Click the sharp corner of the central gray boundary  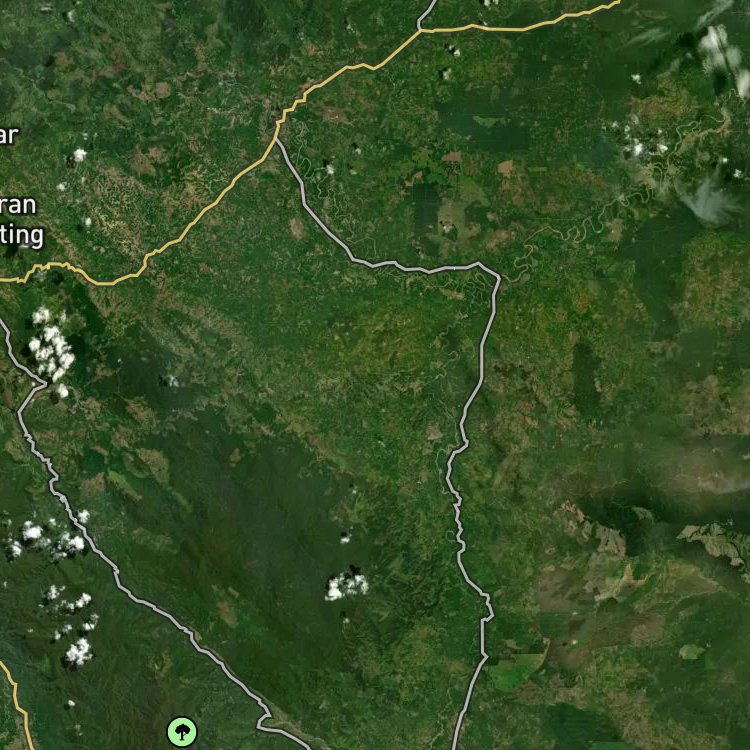497,276
